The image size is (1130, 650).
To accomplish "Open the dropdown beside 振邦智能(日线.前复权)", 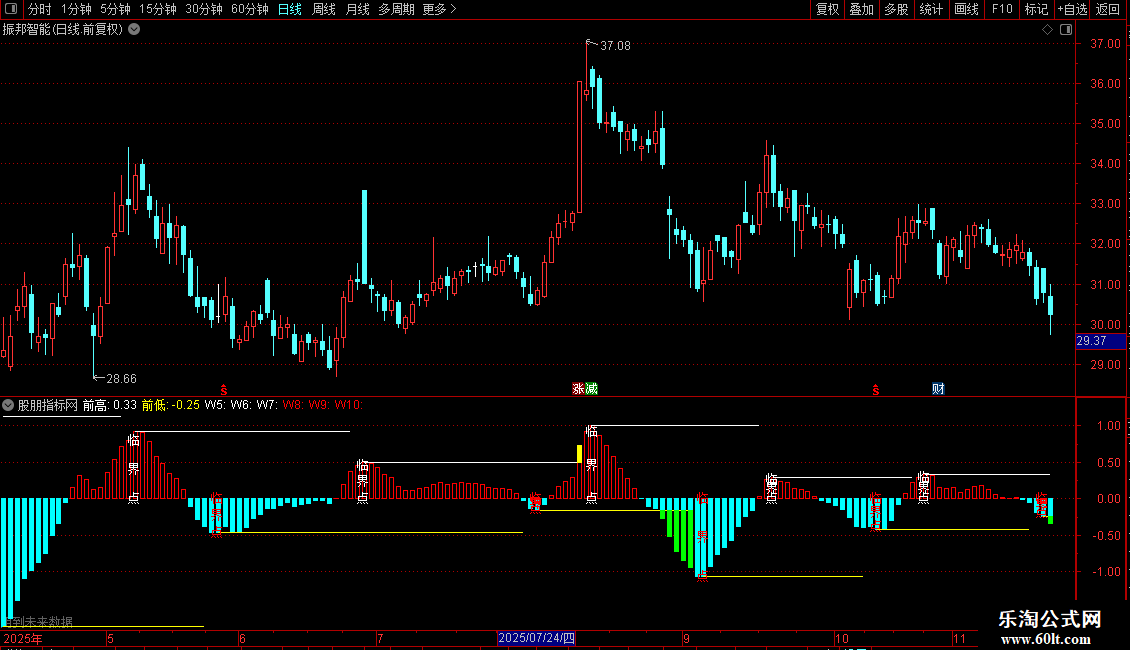I will coord(134,30).
